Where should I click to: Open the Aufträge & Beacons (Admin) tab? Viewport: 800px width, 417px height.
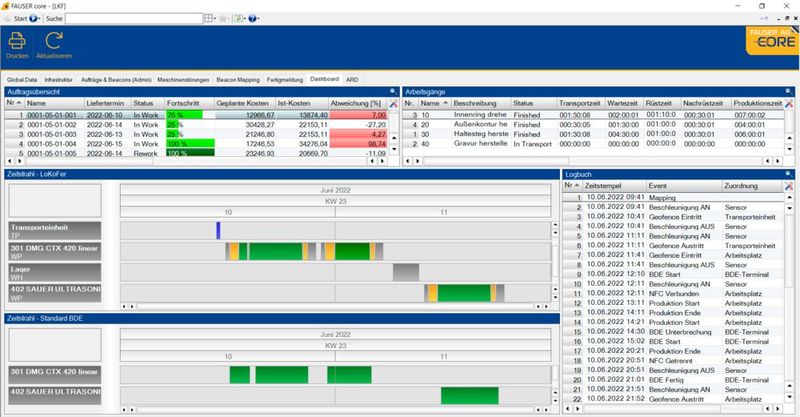tap(116, 80)
